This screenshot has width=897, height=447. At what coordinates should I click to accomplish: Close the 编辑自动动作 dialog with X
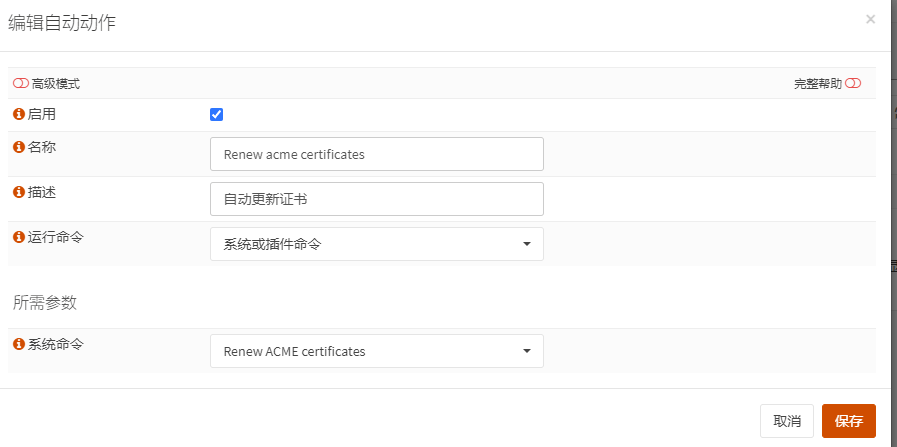click(x=870, y=19)
